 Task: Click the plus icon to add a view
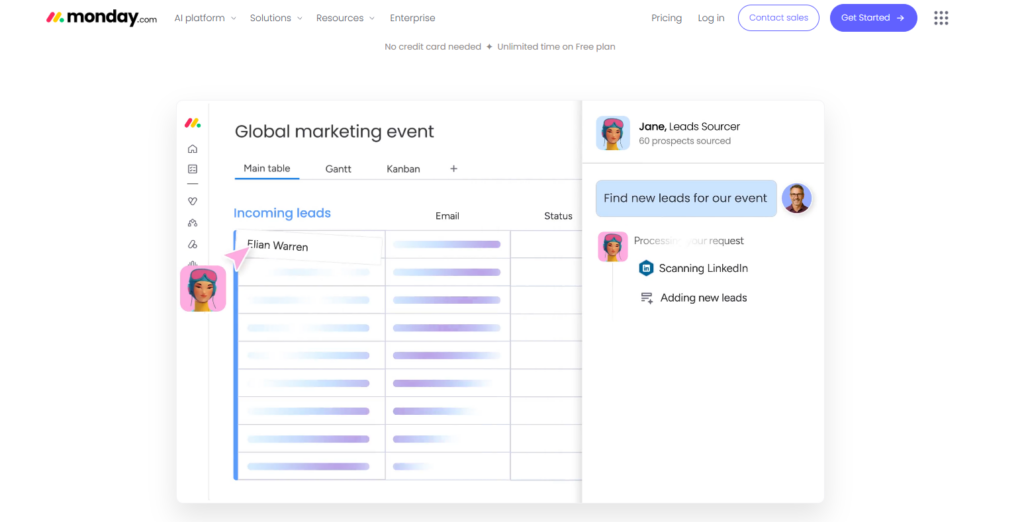point(453,169)
